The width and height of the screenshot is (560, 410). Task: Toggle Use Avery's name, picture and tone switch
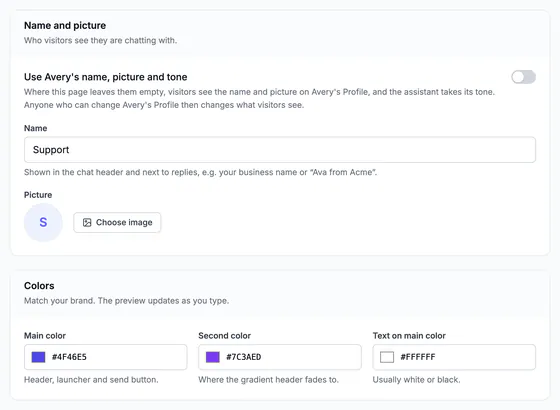click(x=523, y=77)
